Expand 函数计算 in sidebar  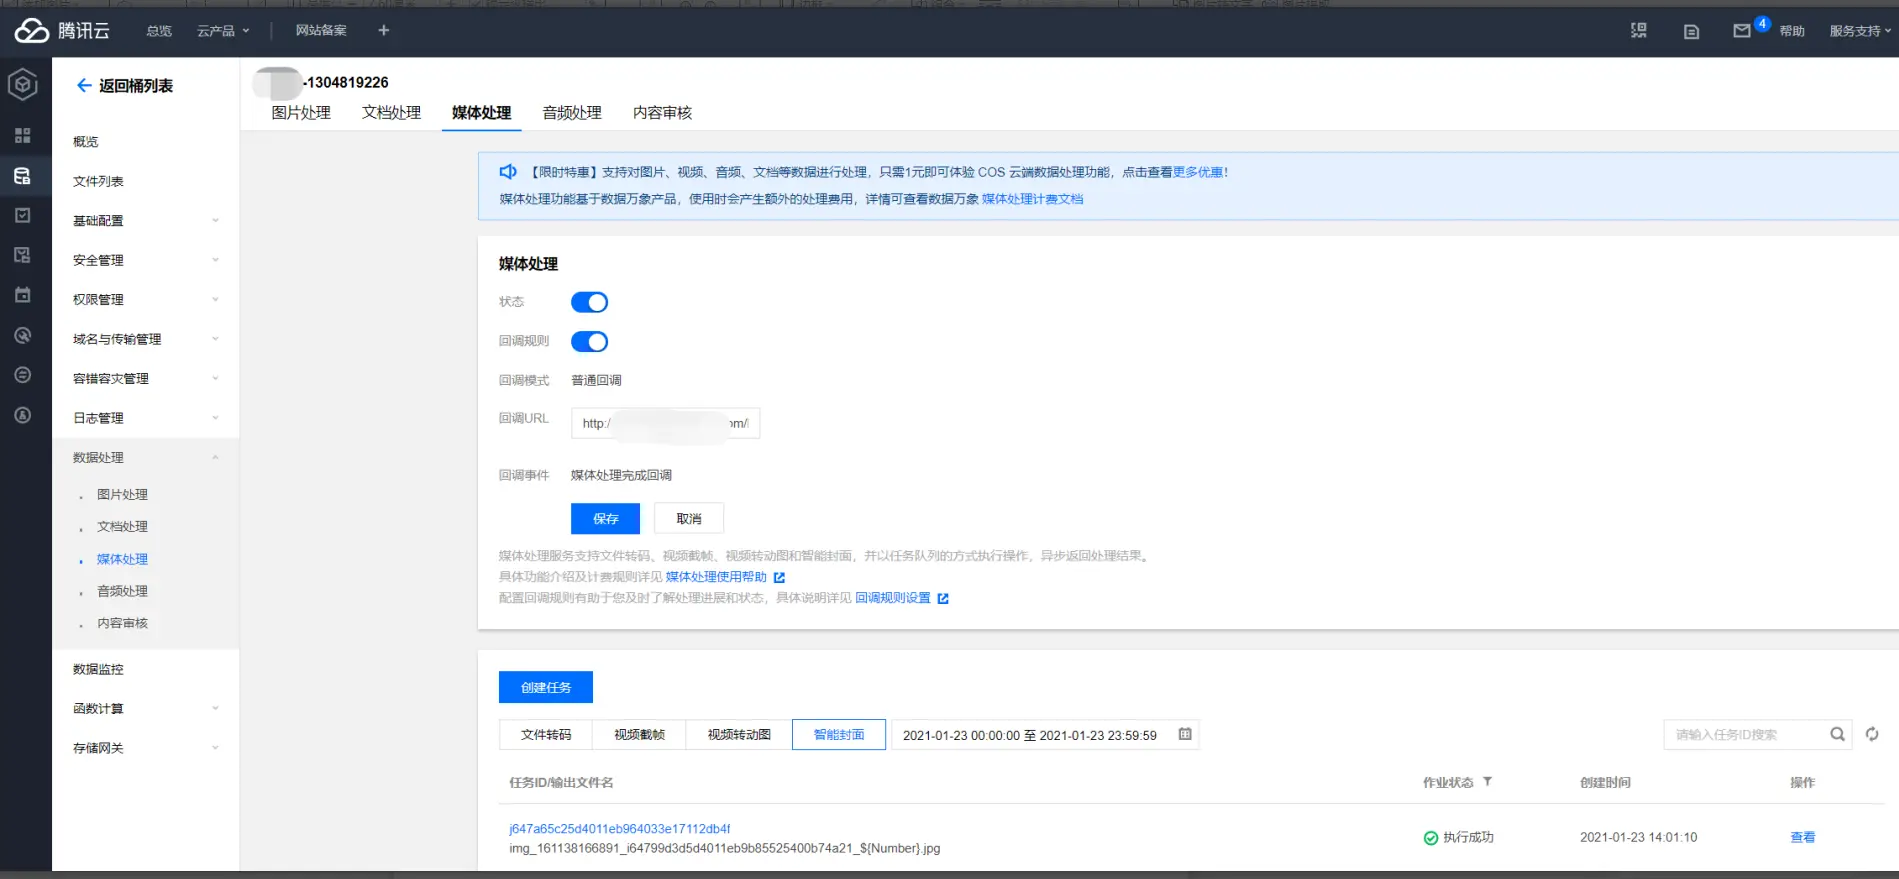tap(145, 709)
